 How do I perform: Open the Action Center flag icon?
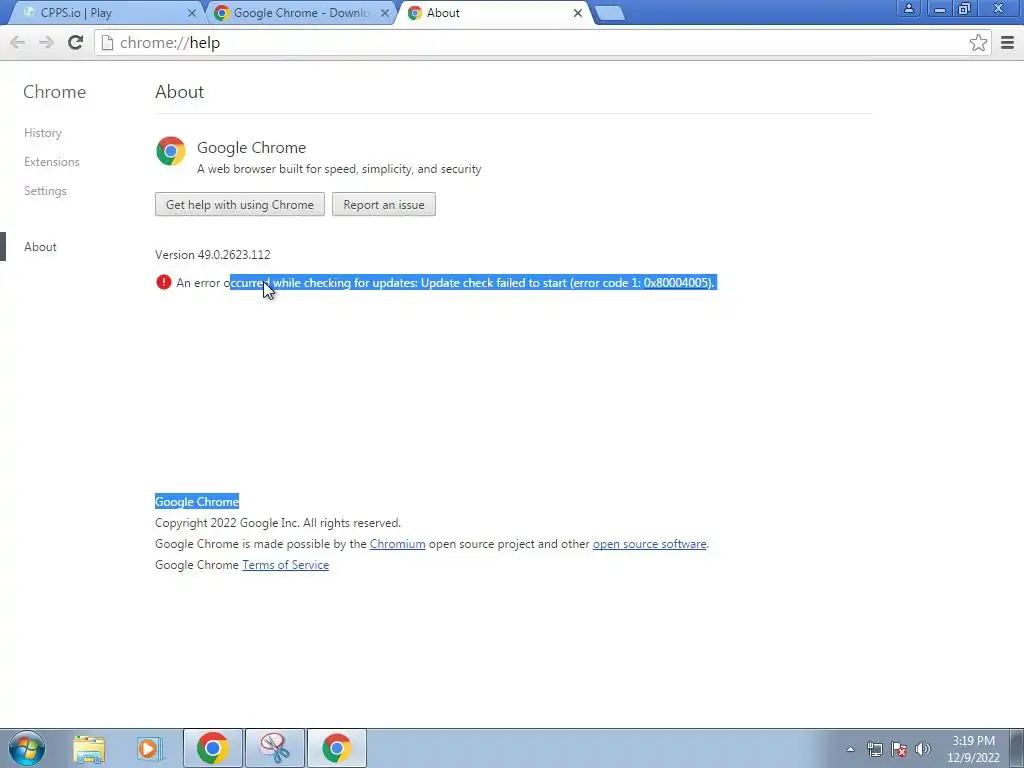(899, 749)
